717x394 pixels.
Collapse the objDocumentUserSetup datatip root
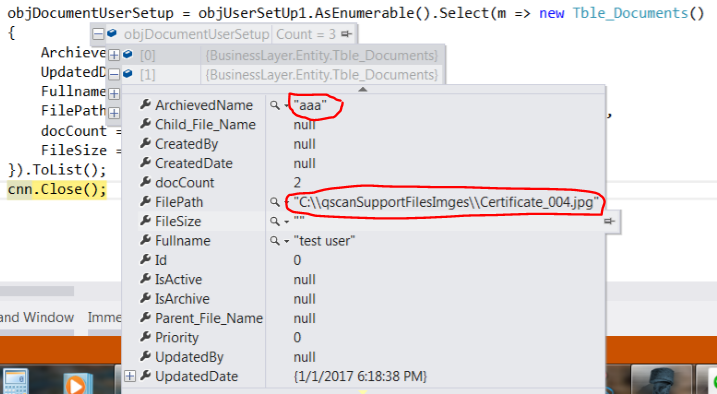97,34
